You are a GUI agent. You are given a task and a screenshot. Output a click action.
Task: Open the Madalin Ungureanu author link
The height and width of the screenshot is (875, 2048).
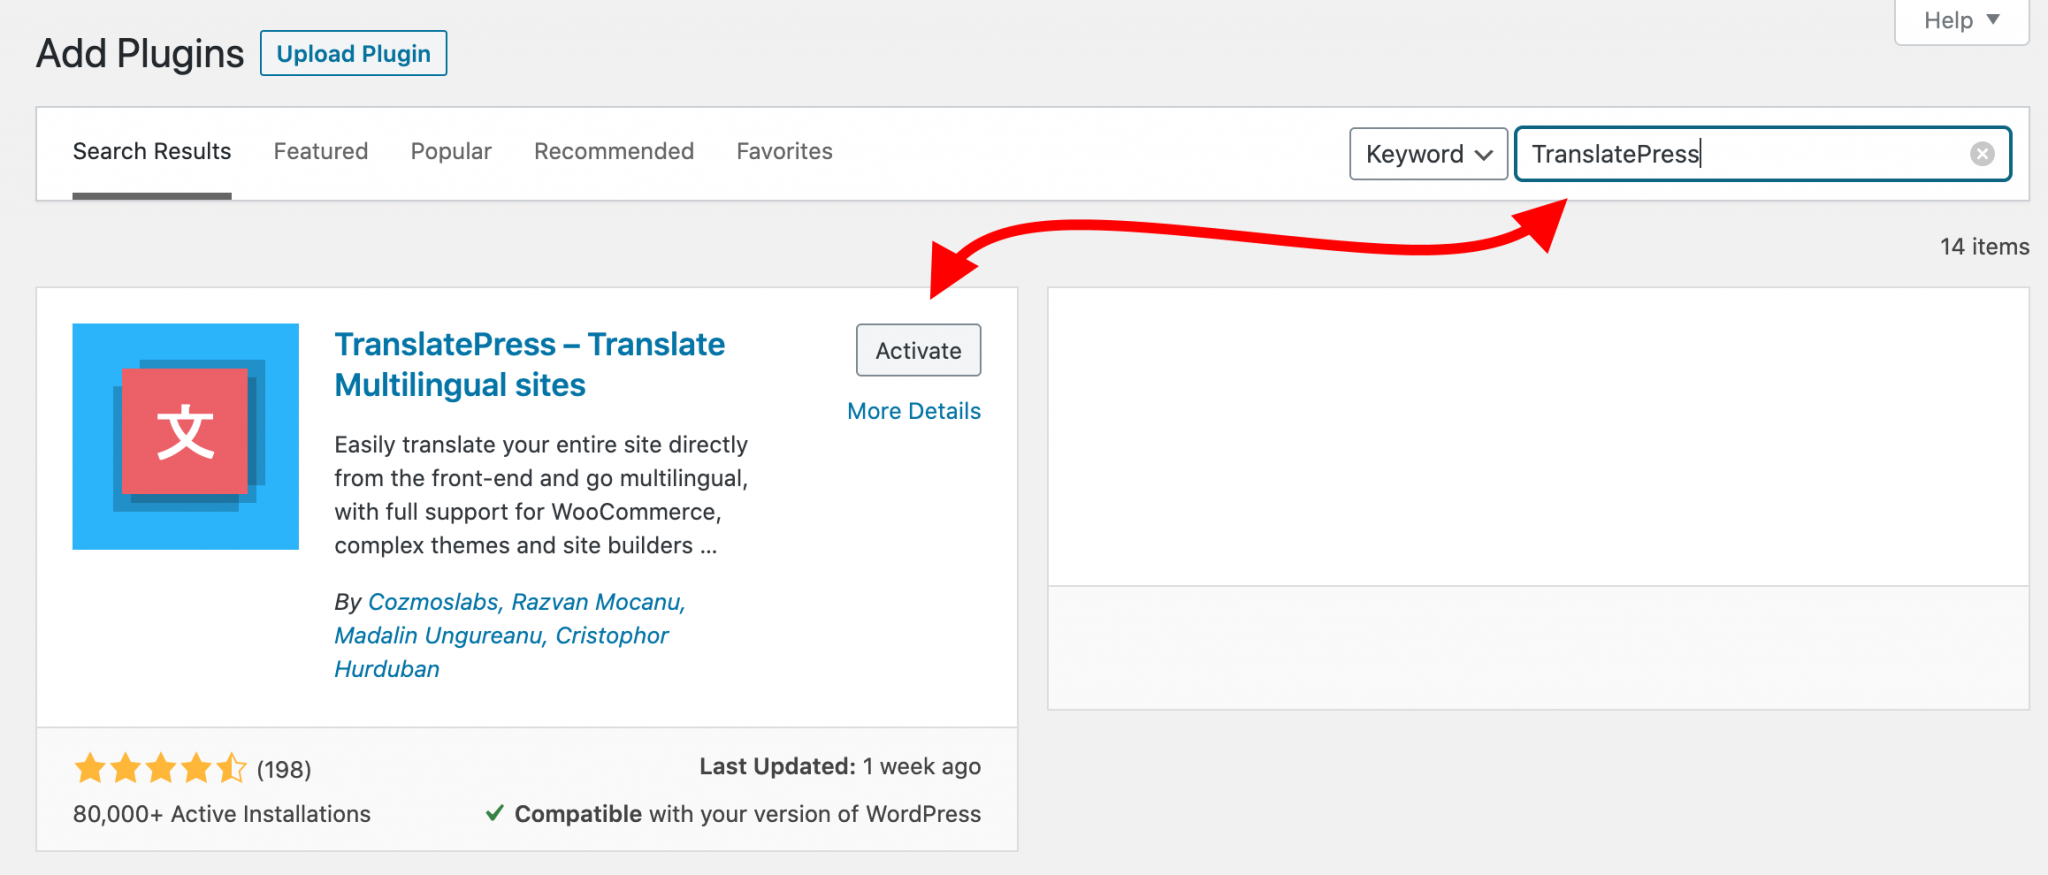coord(438,636)
